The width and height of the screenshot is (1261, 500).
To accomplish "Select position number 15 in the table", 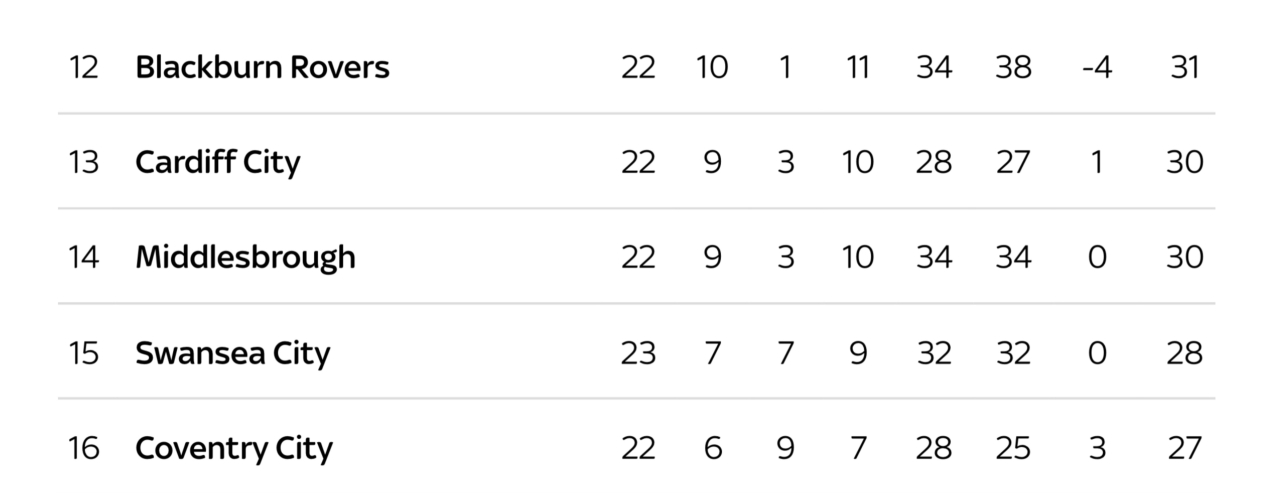I will point(84,353).
